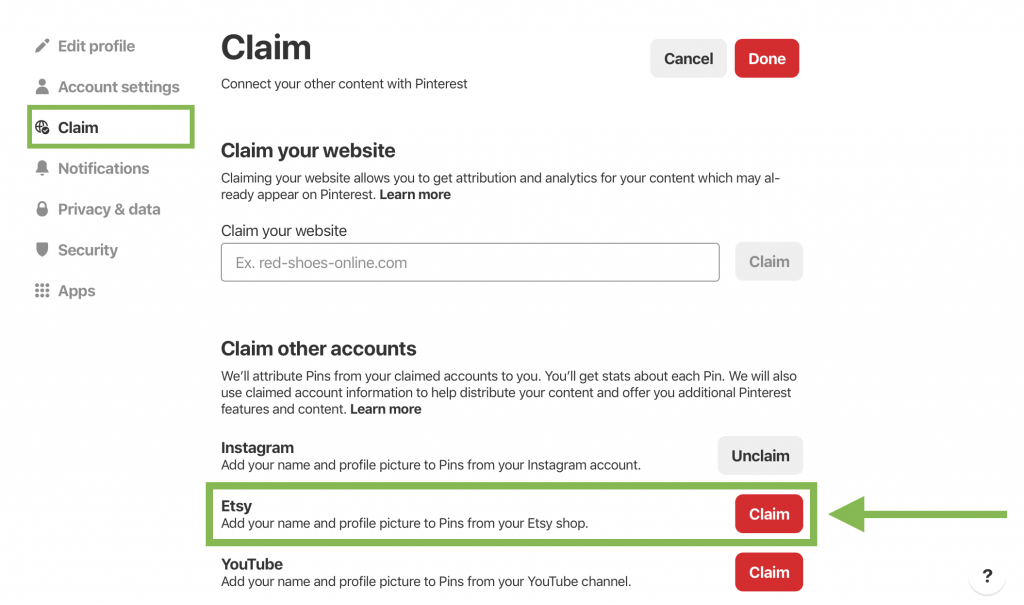Open Learn more under Claim your website

[x=415, y=195]
